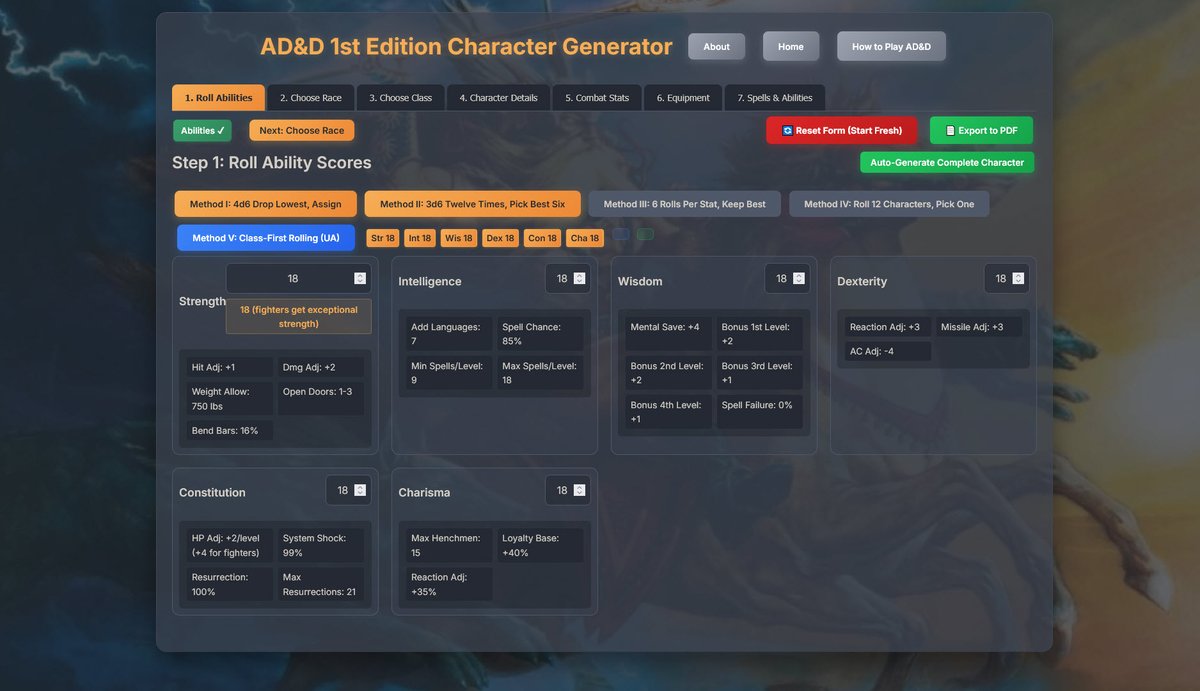This screenshot has height=691, width=1200.
Task: Click the Con 18 rolled score chip
Action: (542, 238)
